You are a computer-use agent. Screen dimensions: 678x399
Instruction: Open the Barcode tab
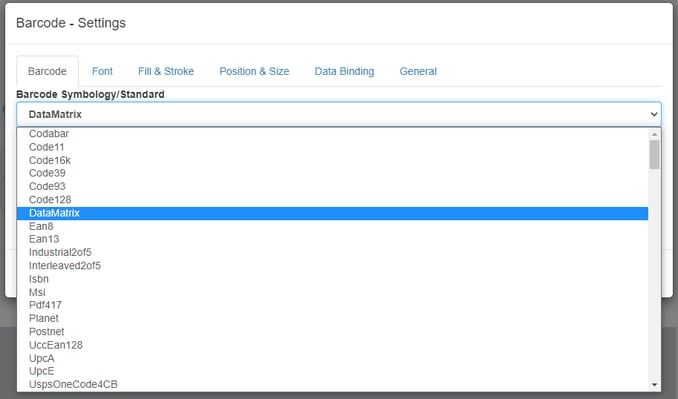tap(47, 71)
